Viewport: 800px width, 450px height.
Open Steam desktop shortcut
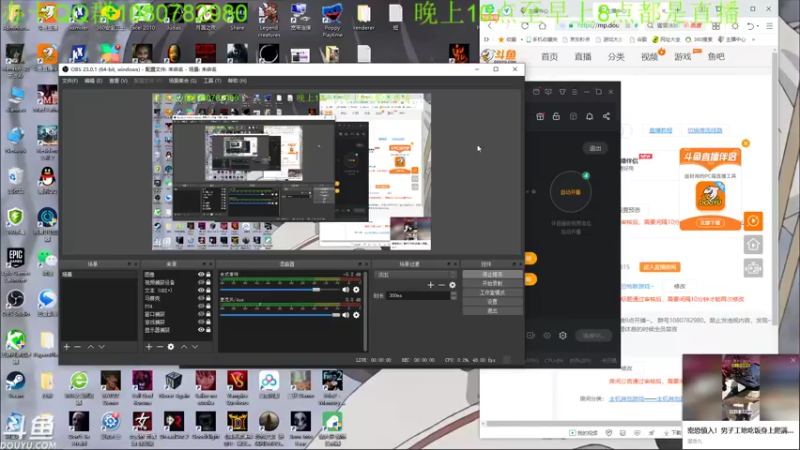[x=15, y=385]
